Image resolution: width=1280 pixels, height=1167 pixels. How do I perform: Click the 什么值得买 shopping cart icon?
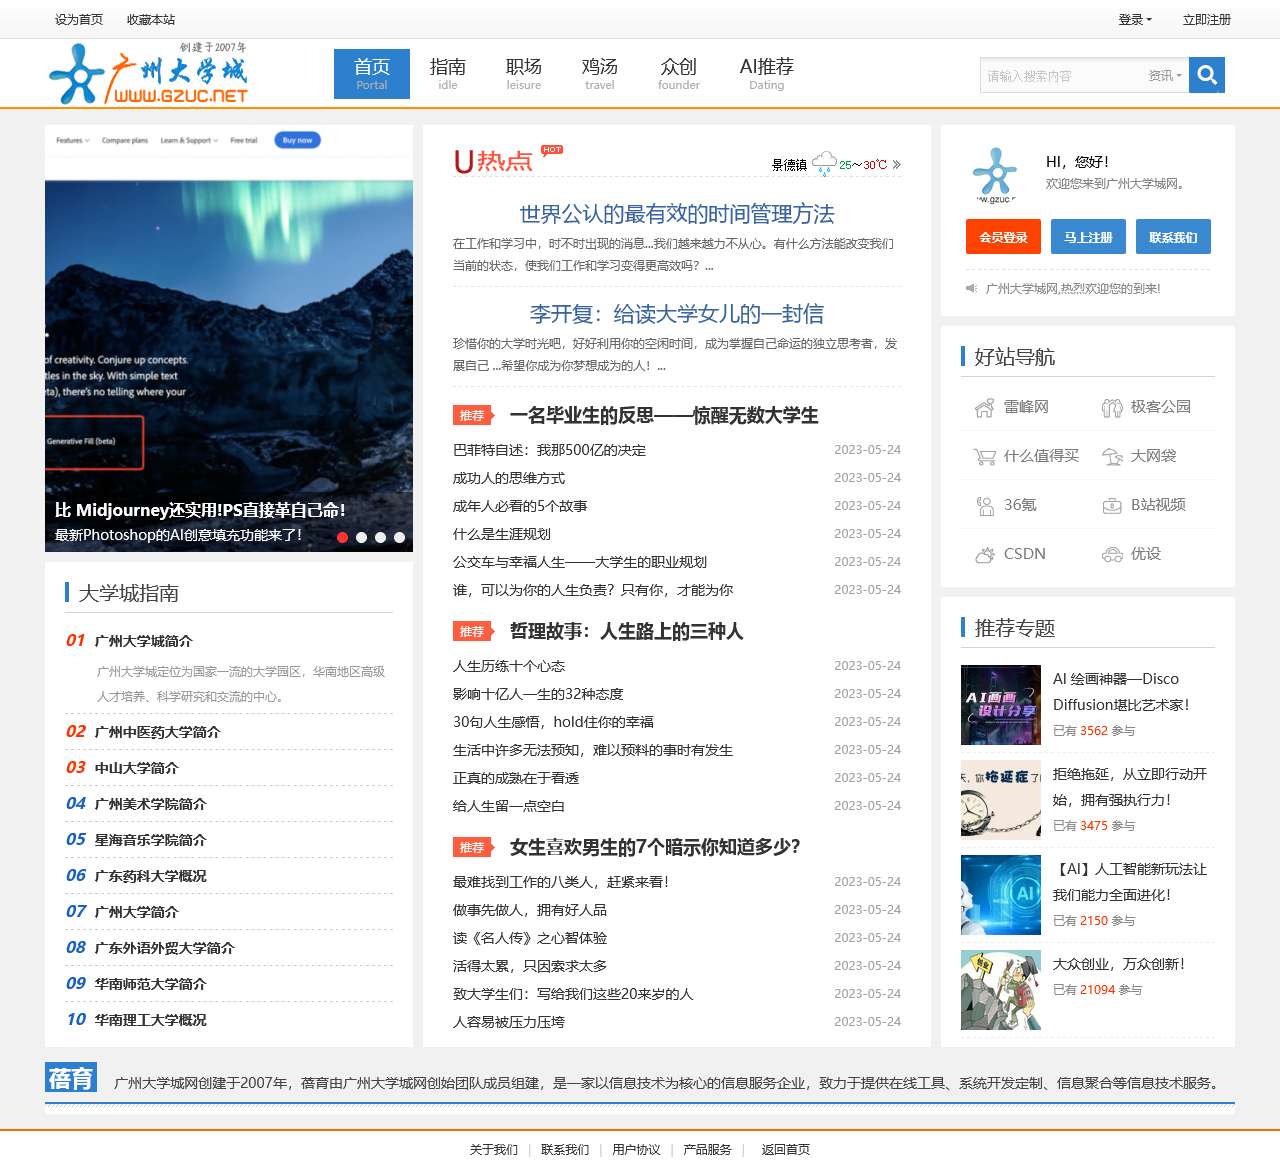coord(983,456)
